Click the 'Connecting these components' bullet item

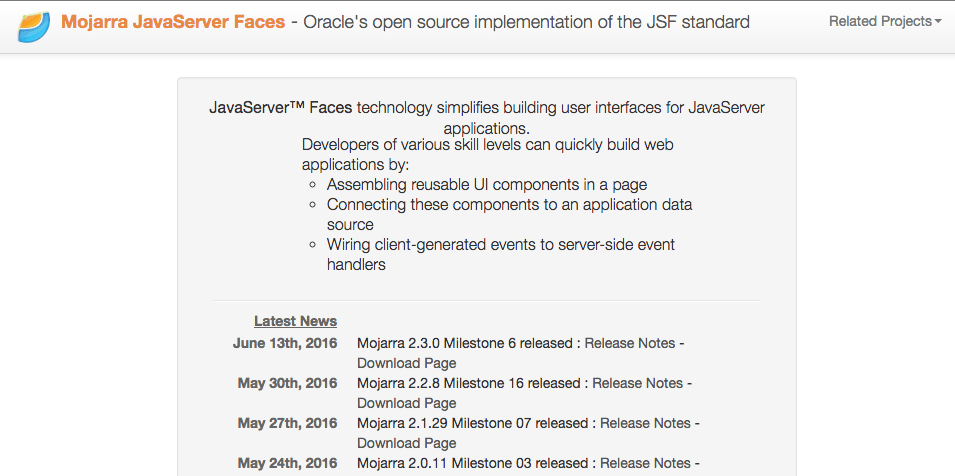pyautogui.click(x=509, y=204)
